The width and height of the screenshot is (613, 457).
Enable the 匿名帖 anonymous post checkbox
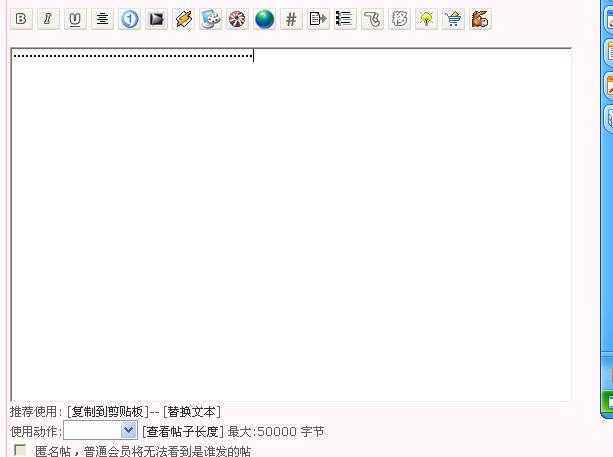[20, 450]
